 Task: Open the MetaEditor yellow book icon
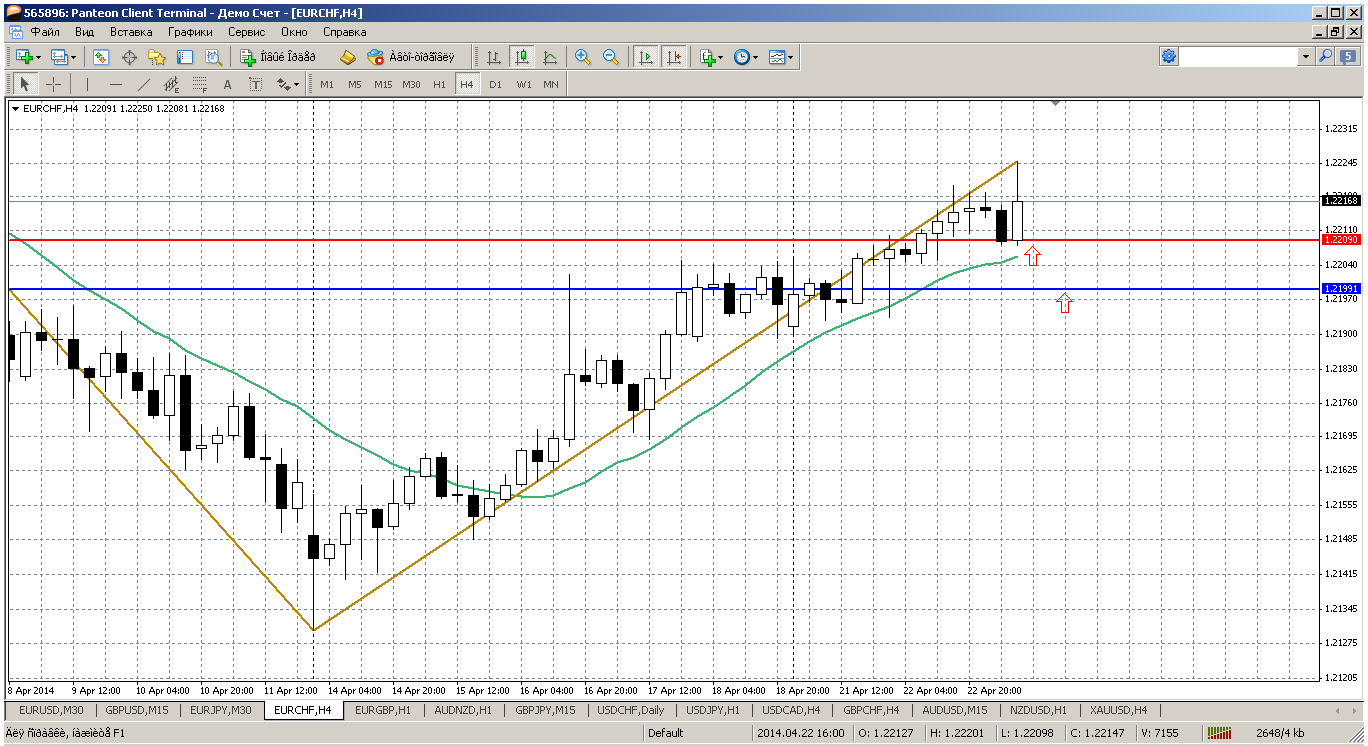347,57
